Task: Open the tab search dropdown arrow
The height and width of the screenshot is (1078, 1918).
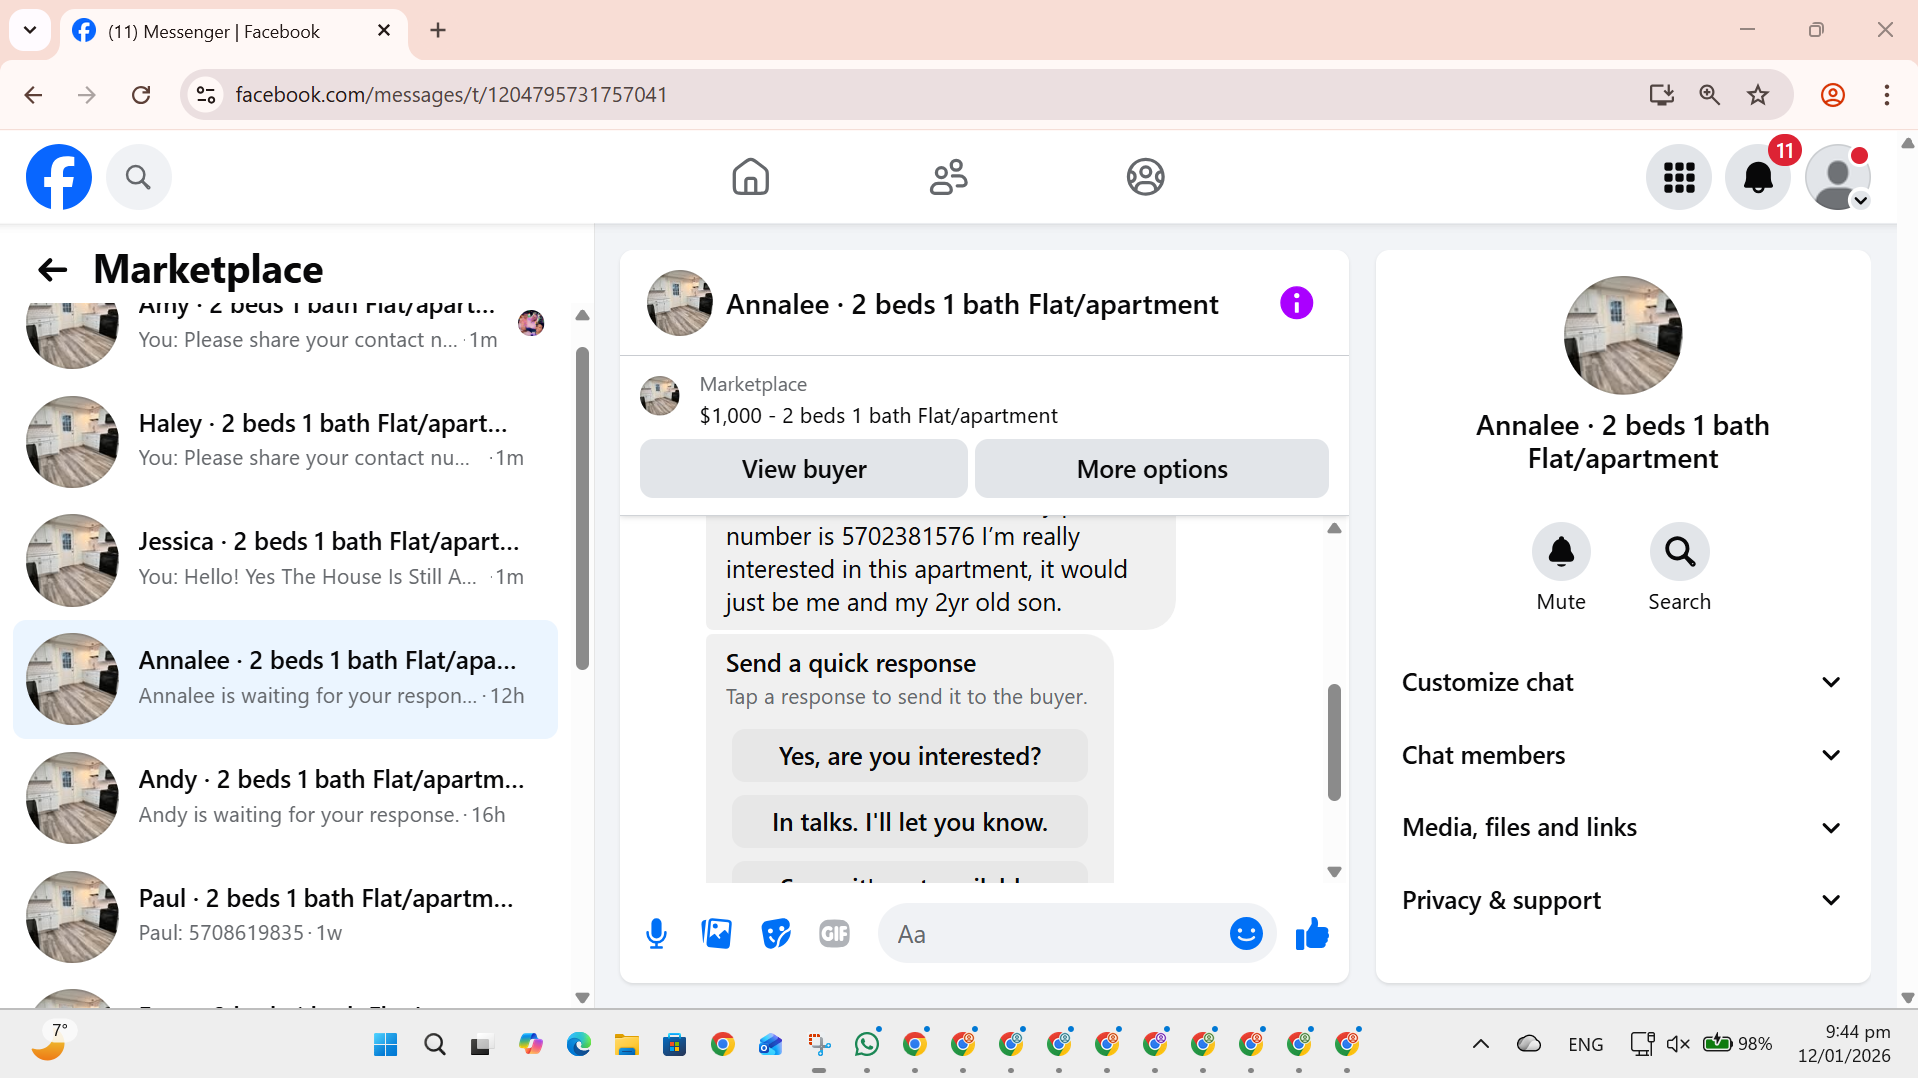Action: point(30,30)
